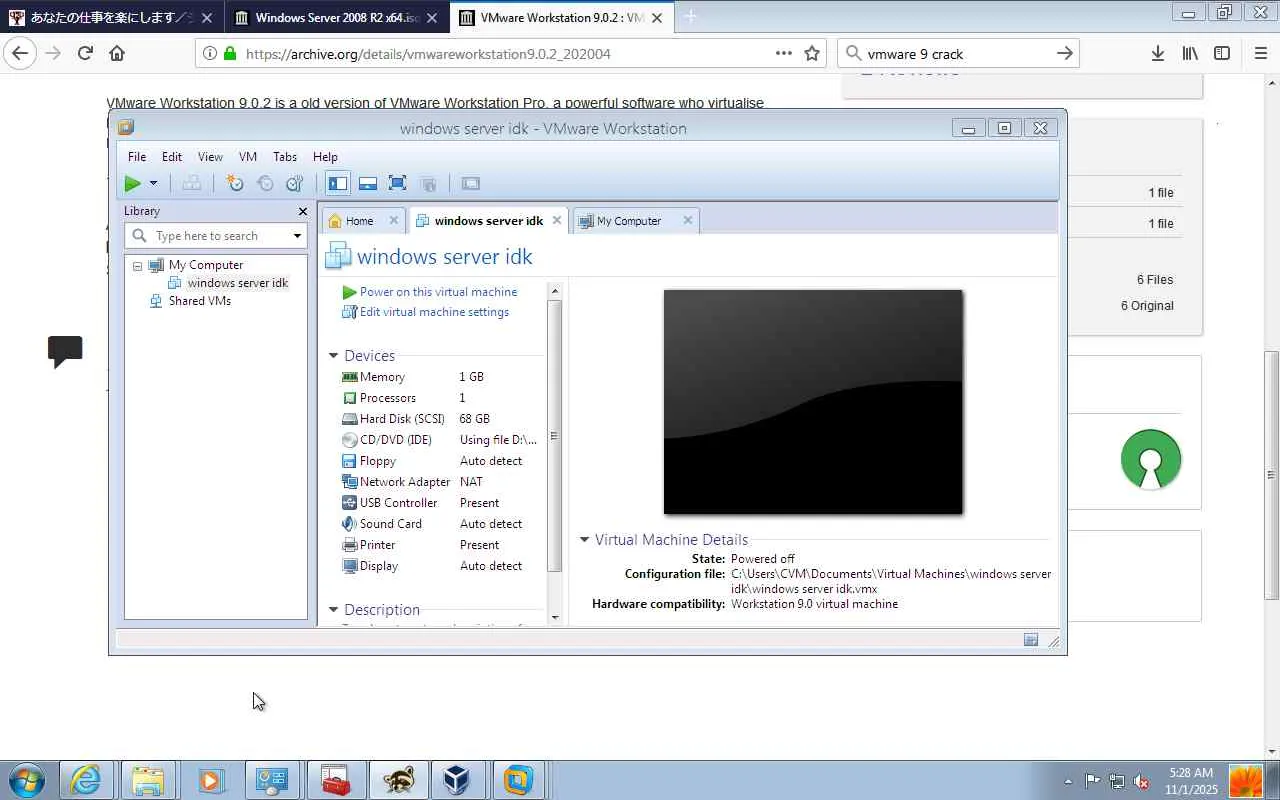Select the Display device
1280x800 pixels.
440,566
